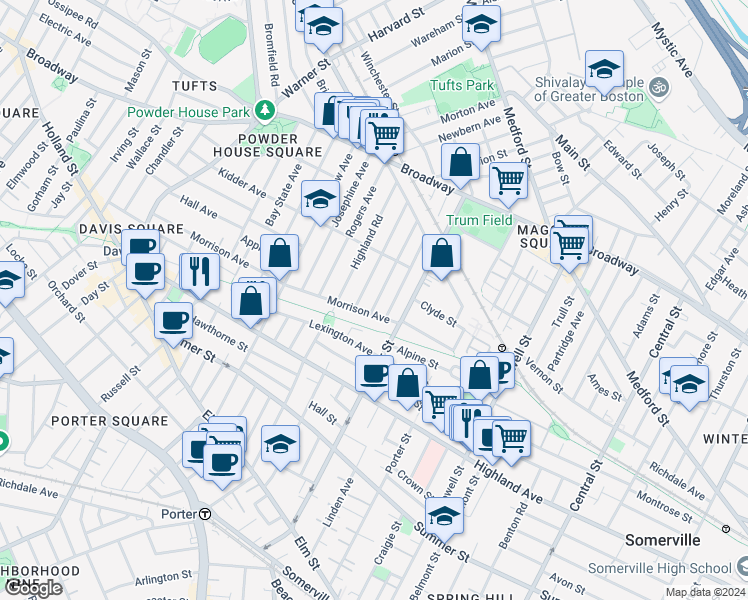The height and width of the screenshot is (600, 748).
Task: Click the Holland St street label
Action: [60, 148]
